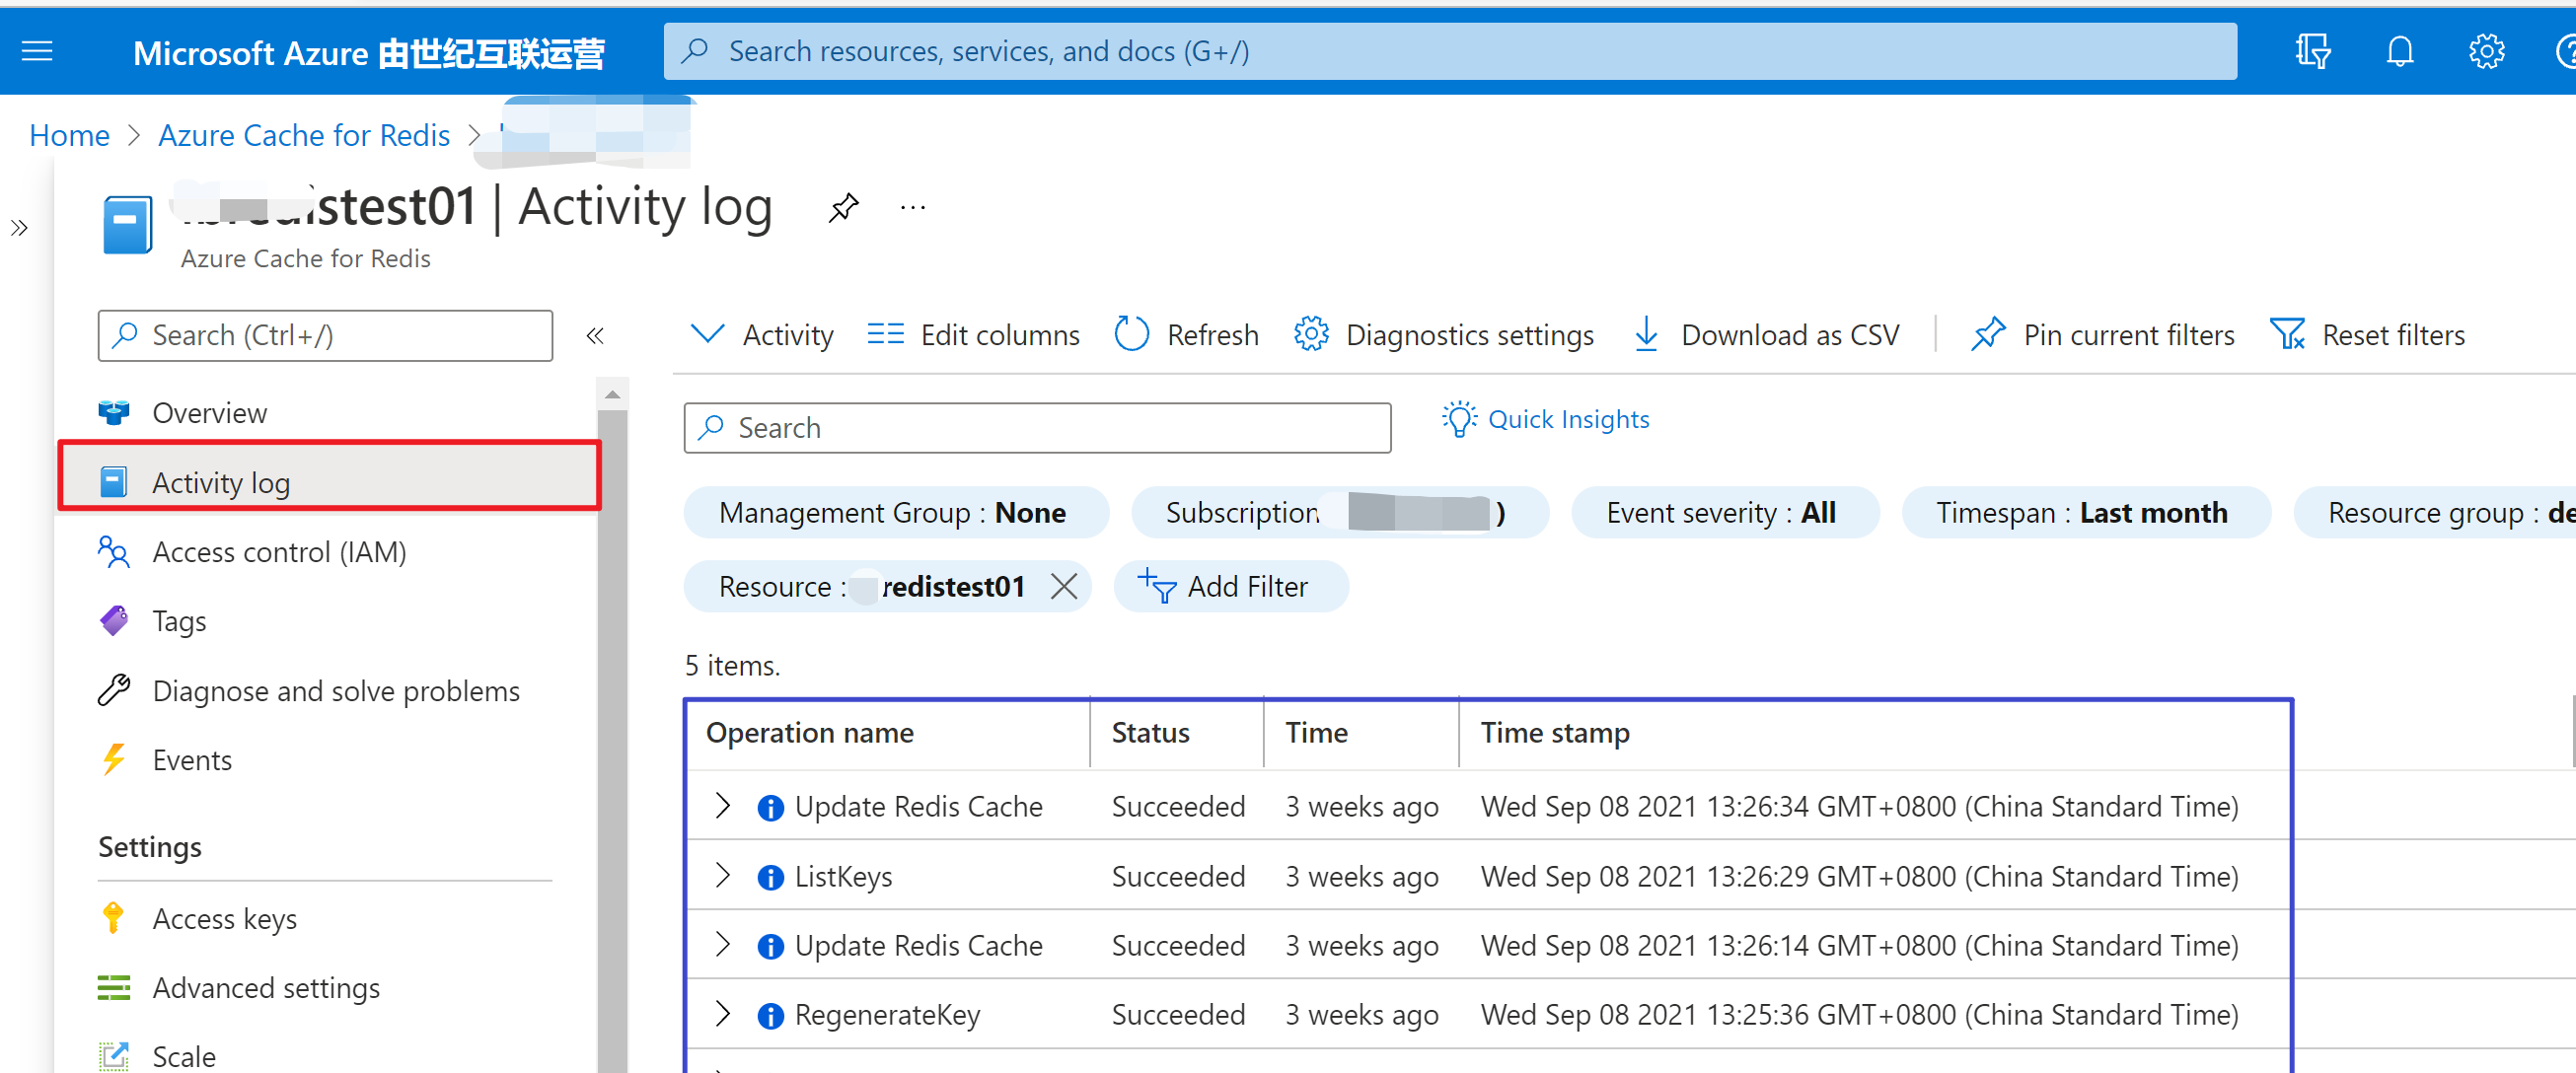Click the RegenerateKey operation name

(887, 1015)
